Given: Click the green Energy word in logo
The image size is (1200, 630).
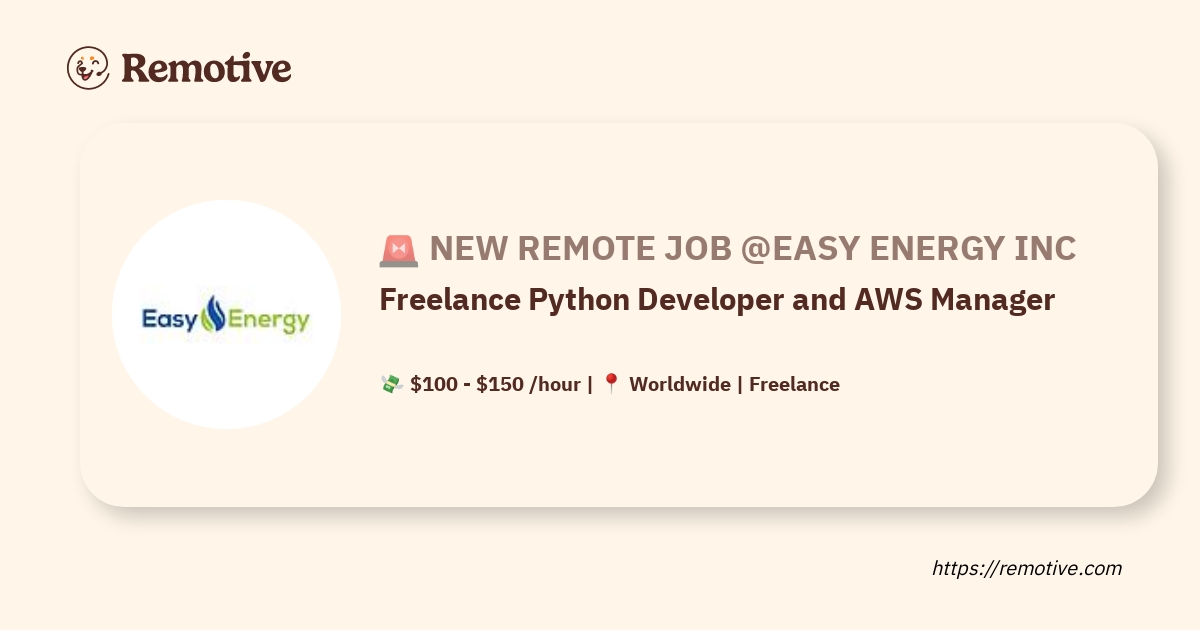Looking at the screenshot, I should point(269,322).
